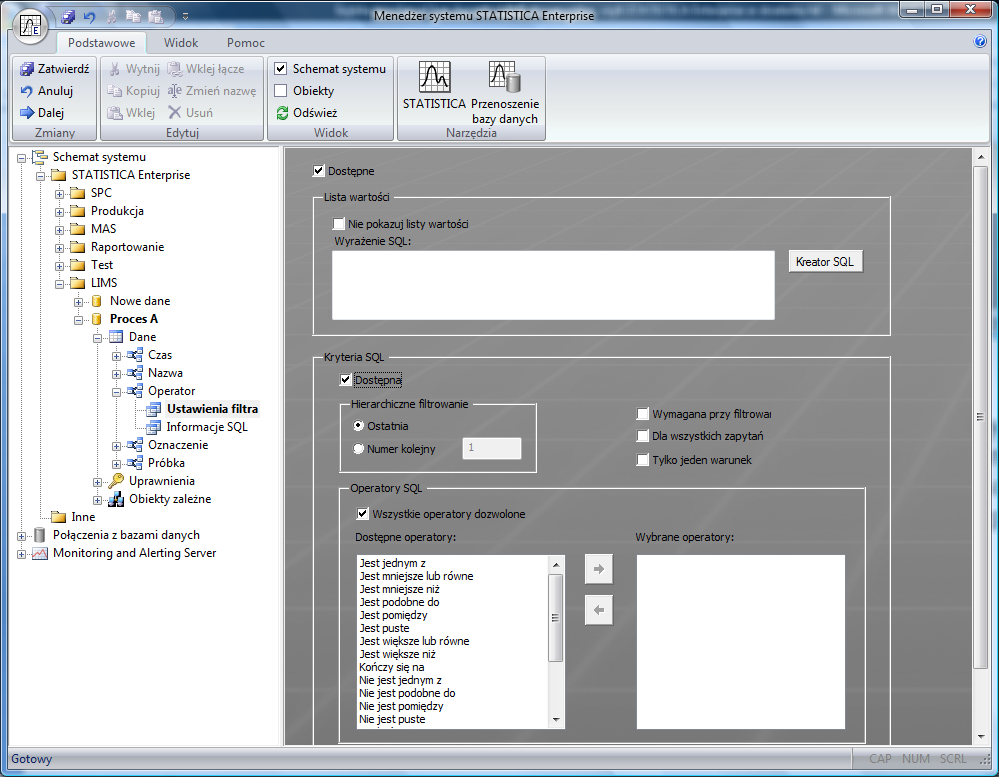The width and height of the screenshot is (999, 777).
Task: Collapse the LIMS folder
Action: [x=59, y=284]
